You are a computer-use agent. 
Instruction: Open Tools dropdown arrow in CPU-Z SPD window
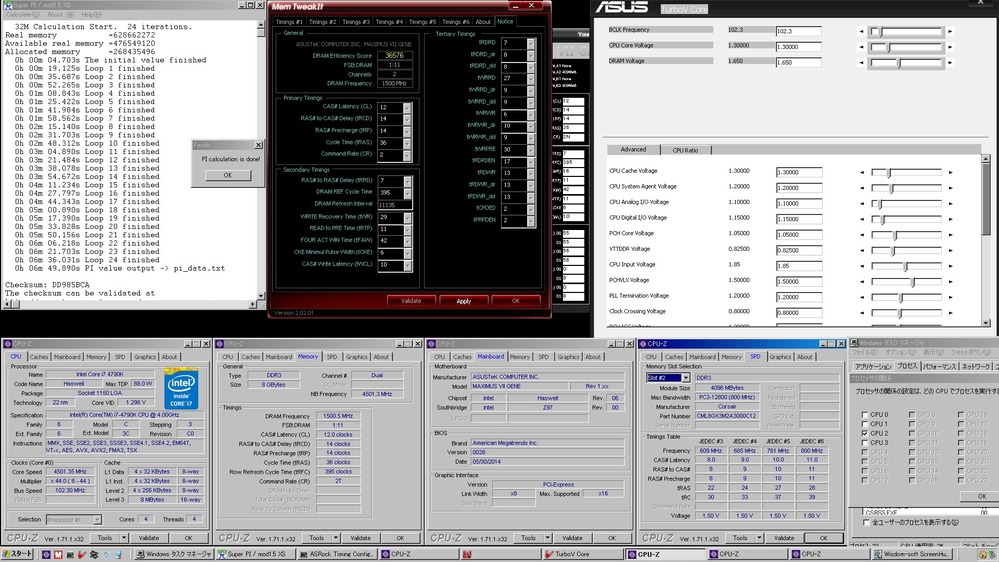pyautogui.click(x=759, y=538)
